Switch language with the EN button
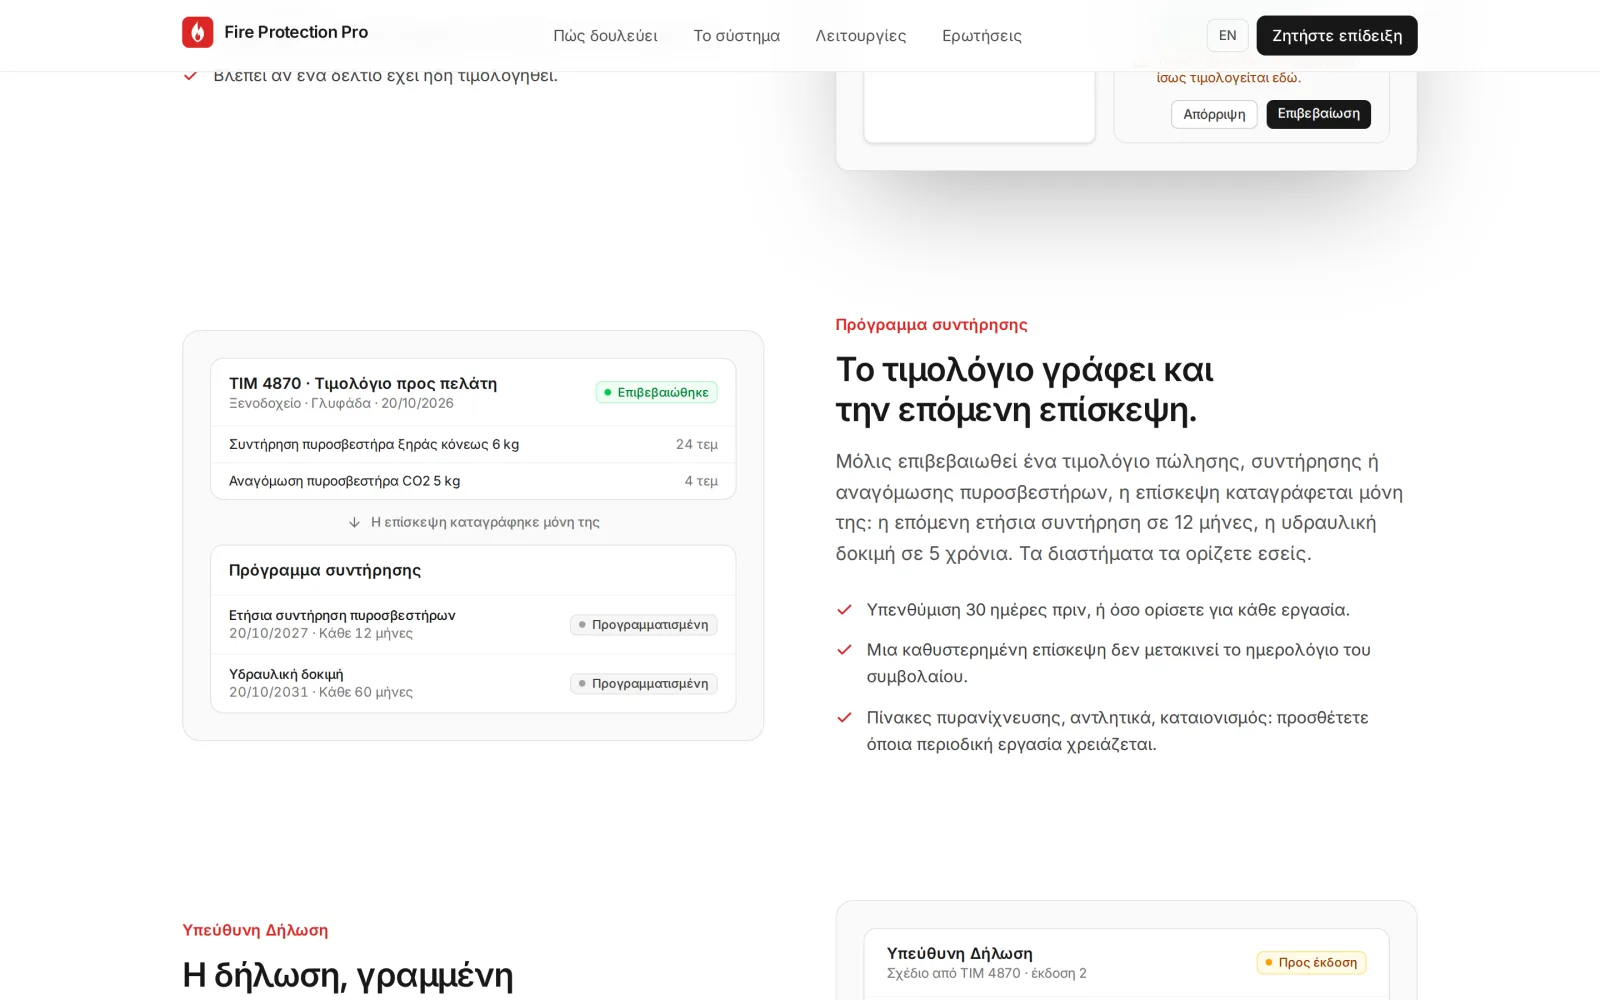 (1227, 35)
